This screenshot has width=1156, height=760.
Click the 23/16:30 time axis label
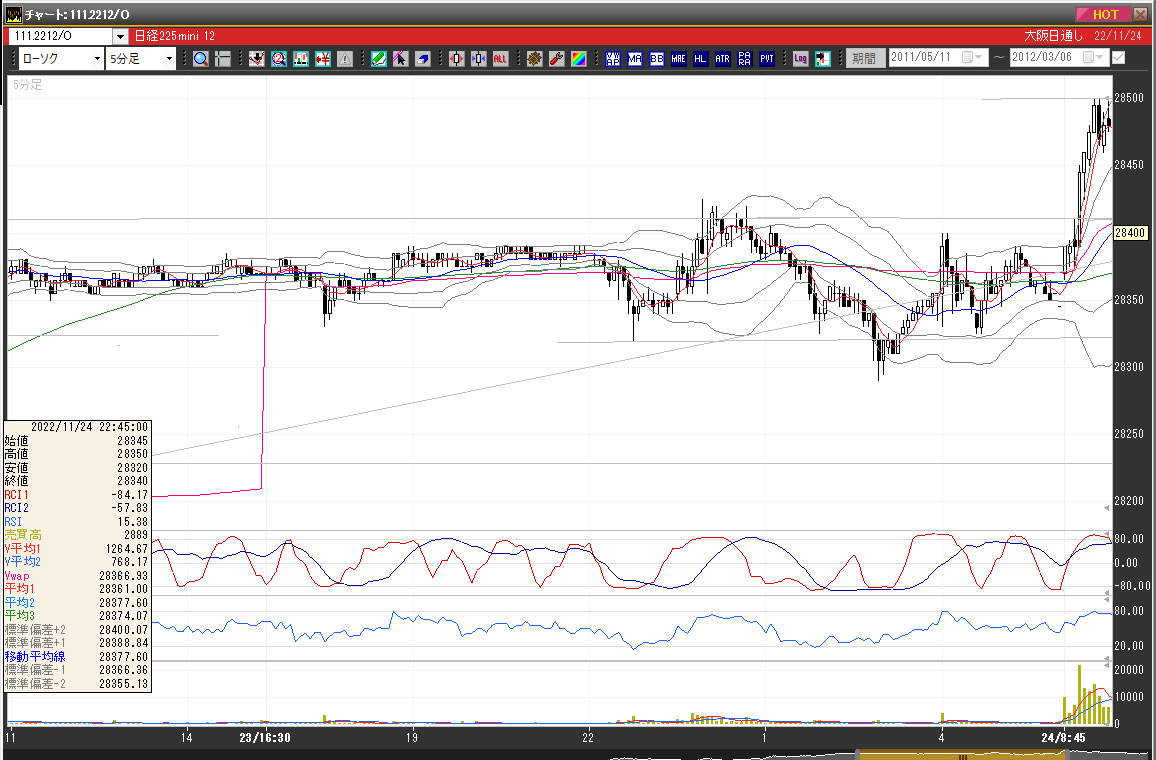click(x=265, y=737)
